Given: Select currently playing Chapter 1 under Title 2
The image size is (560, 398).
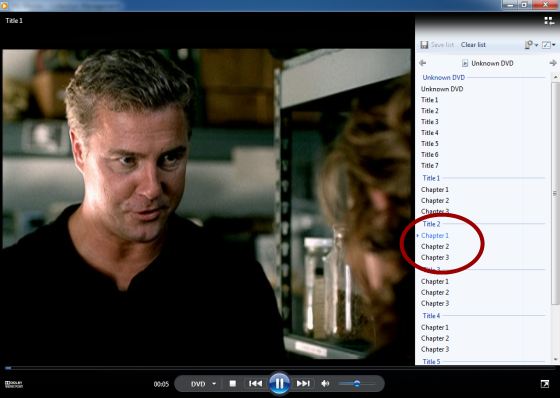Looking at the screenshot, I should coord(435,235).
